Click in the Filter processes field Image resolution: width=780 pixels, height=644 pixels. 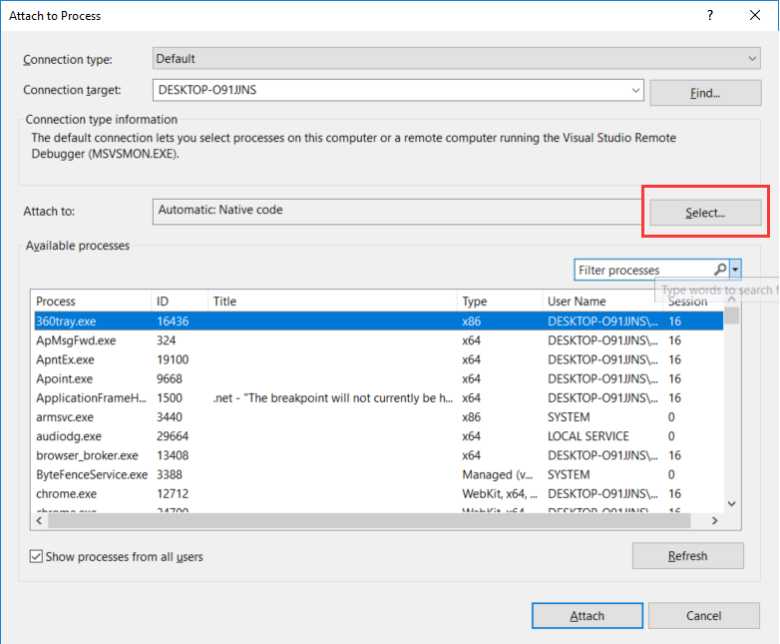point(644,270)
